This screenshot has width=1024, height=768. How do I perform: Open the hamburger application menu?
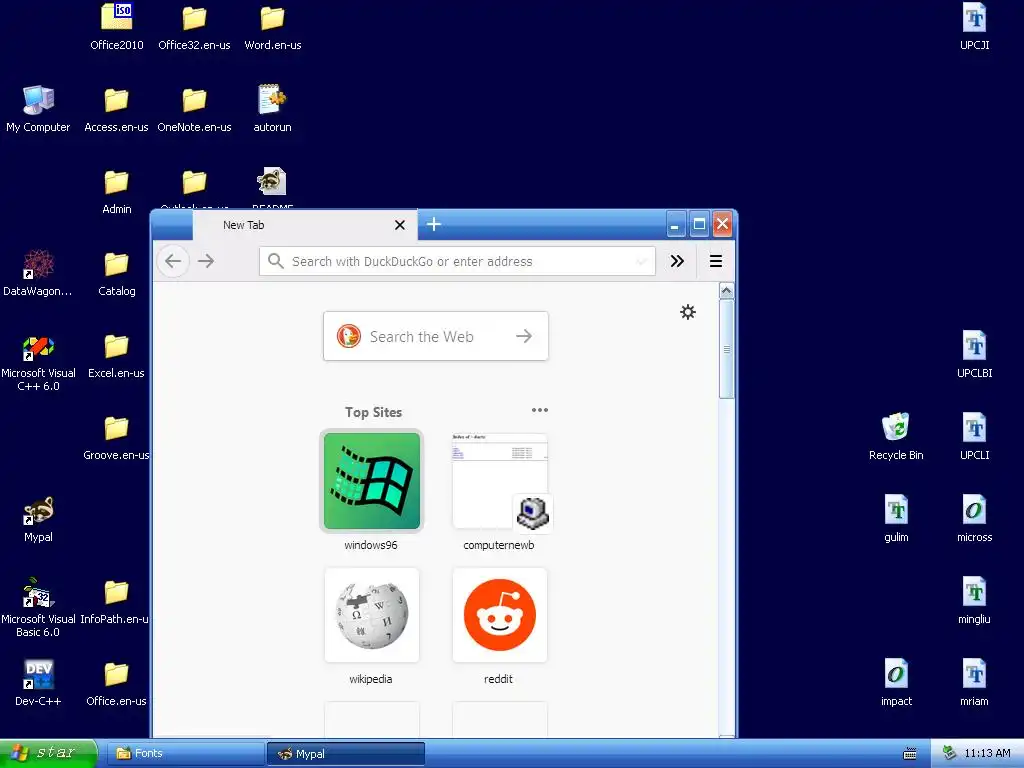pos(716,261)
